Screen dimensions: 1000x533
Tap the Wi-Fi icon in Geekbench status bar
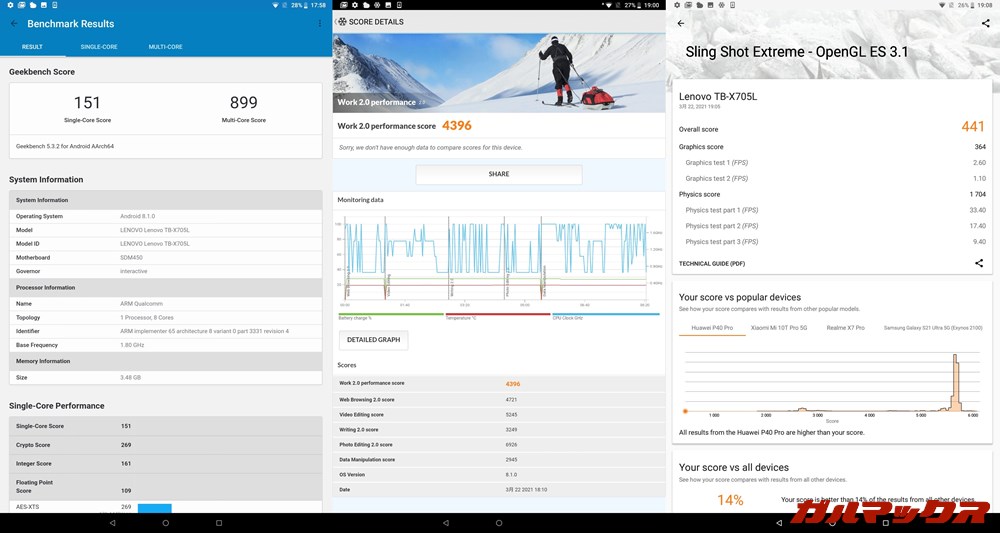(x=275, y=5)
